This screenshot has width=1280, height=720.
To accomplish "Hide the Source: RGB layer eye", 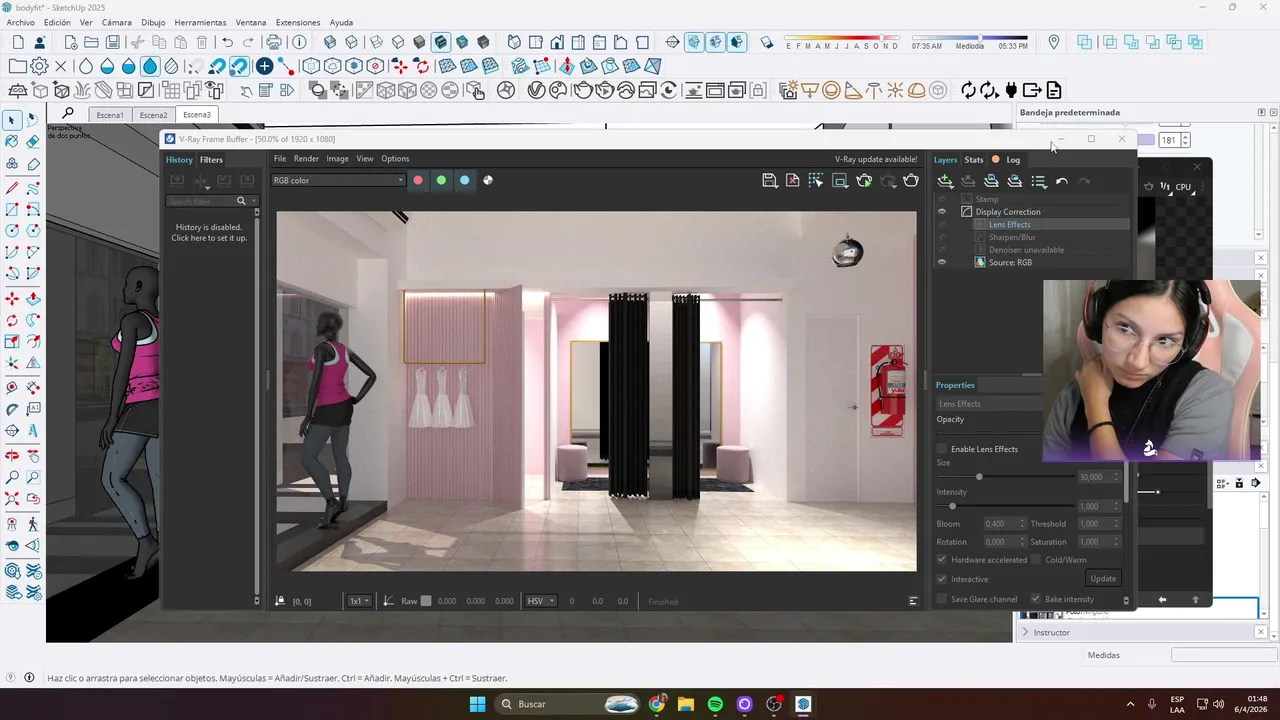I will click(941, 262).
